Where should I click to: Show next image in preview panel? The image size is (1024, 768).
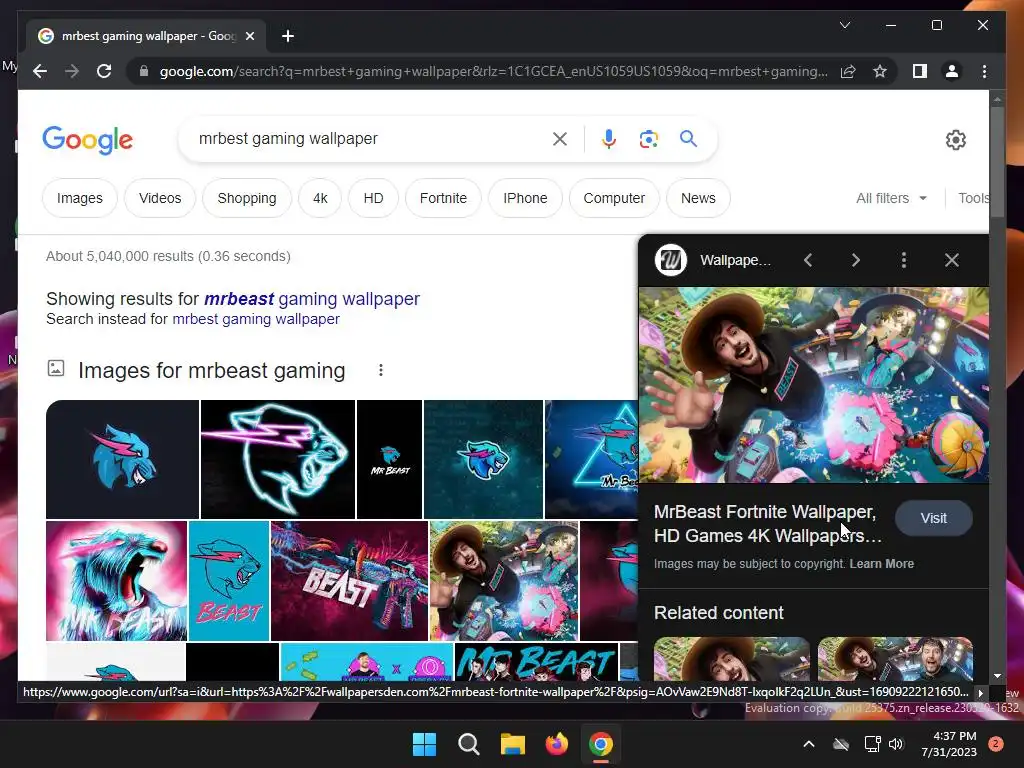pyautogui.click(x=856, y=260)
